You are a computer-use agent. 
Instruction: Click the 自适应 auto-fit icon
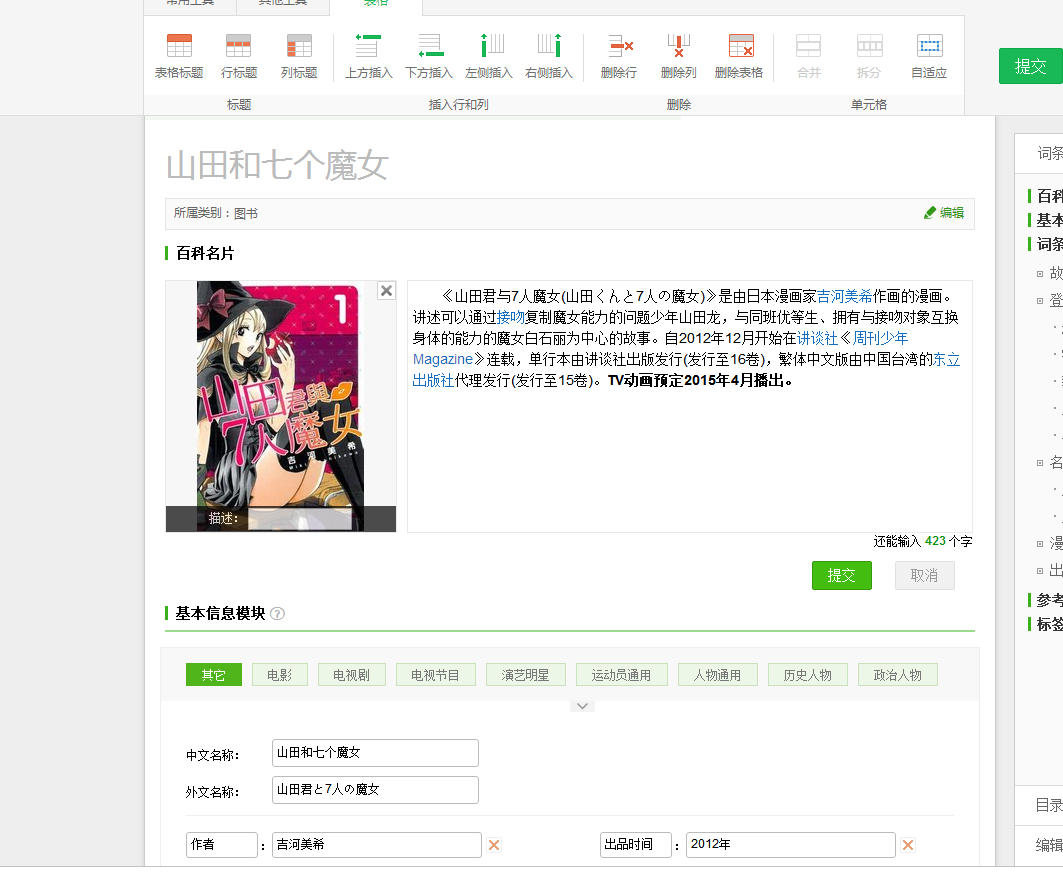point(929,46)
